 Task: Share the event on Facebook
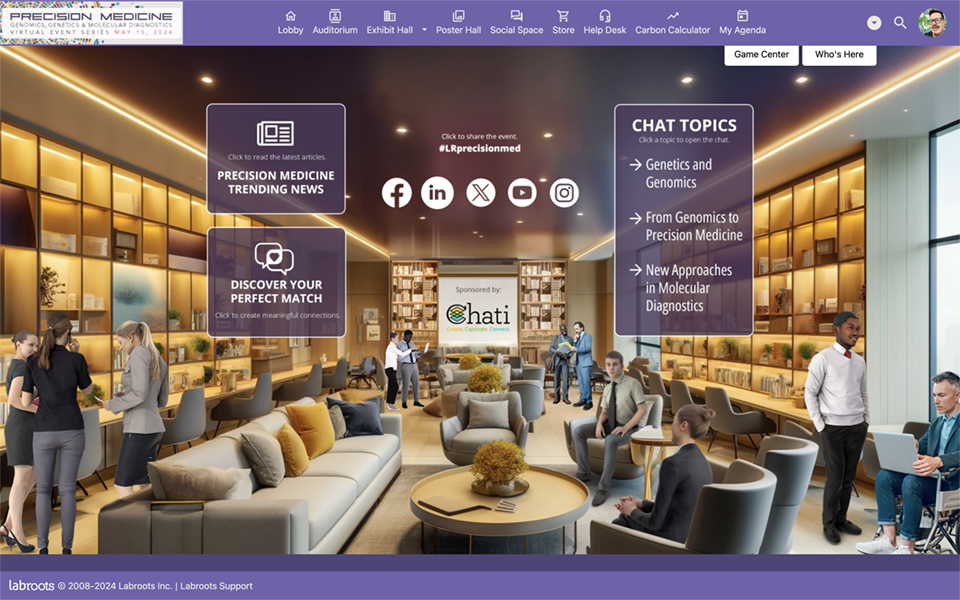click(397, 193)
